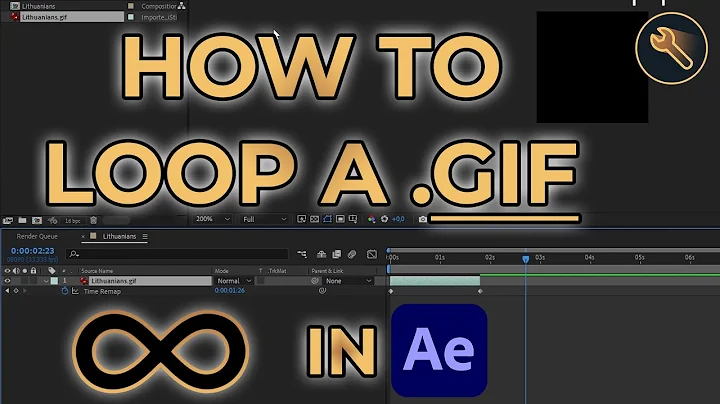Open the Lithuanians timeline panel menu
Viewport: 720px width, 404px height.
(x=145, y=236)
